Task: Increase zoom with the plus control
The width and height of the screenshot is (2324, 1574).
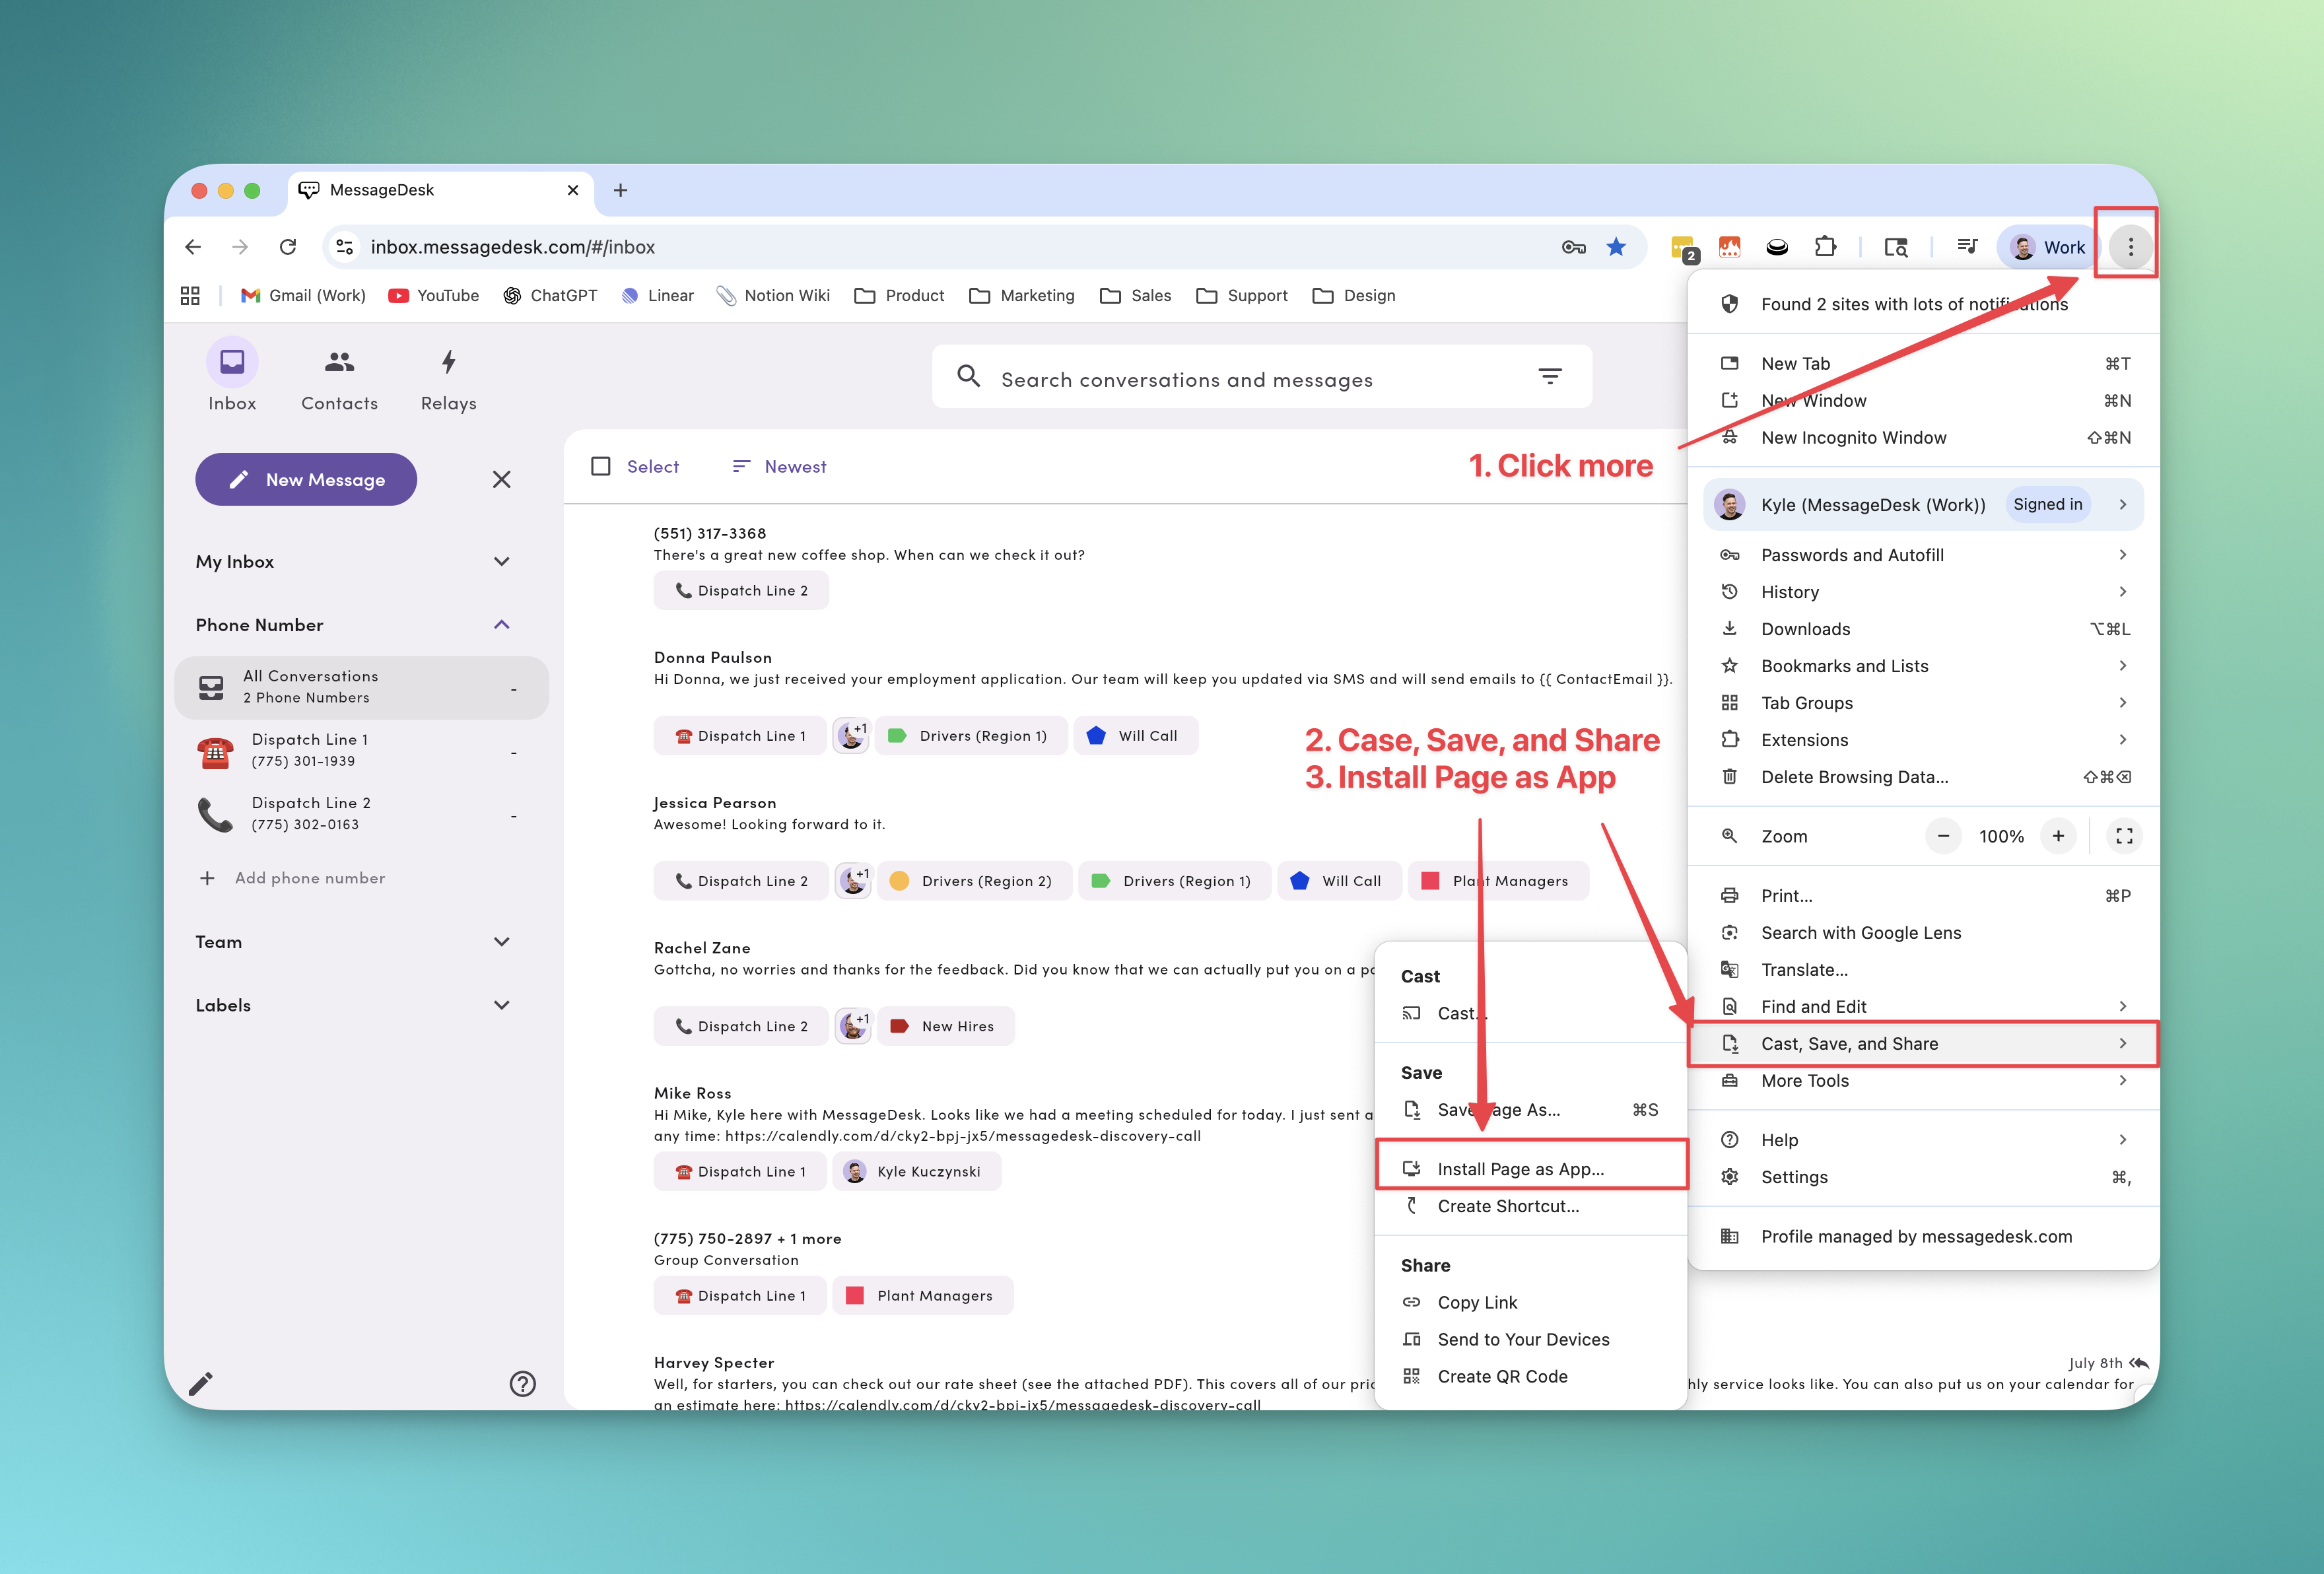Action: tap(2059, 836)
